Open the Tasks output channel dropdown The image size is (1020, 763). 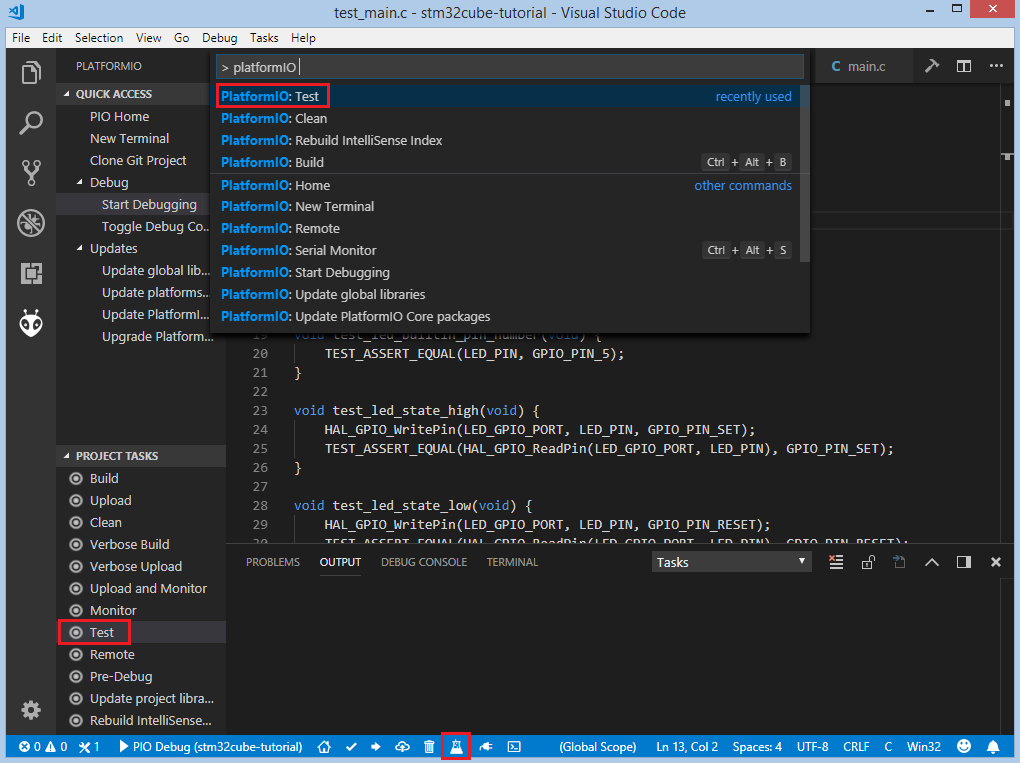tap(732, 562)
